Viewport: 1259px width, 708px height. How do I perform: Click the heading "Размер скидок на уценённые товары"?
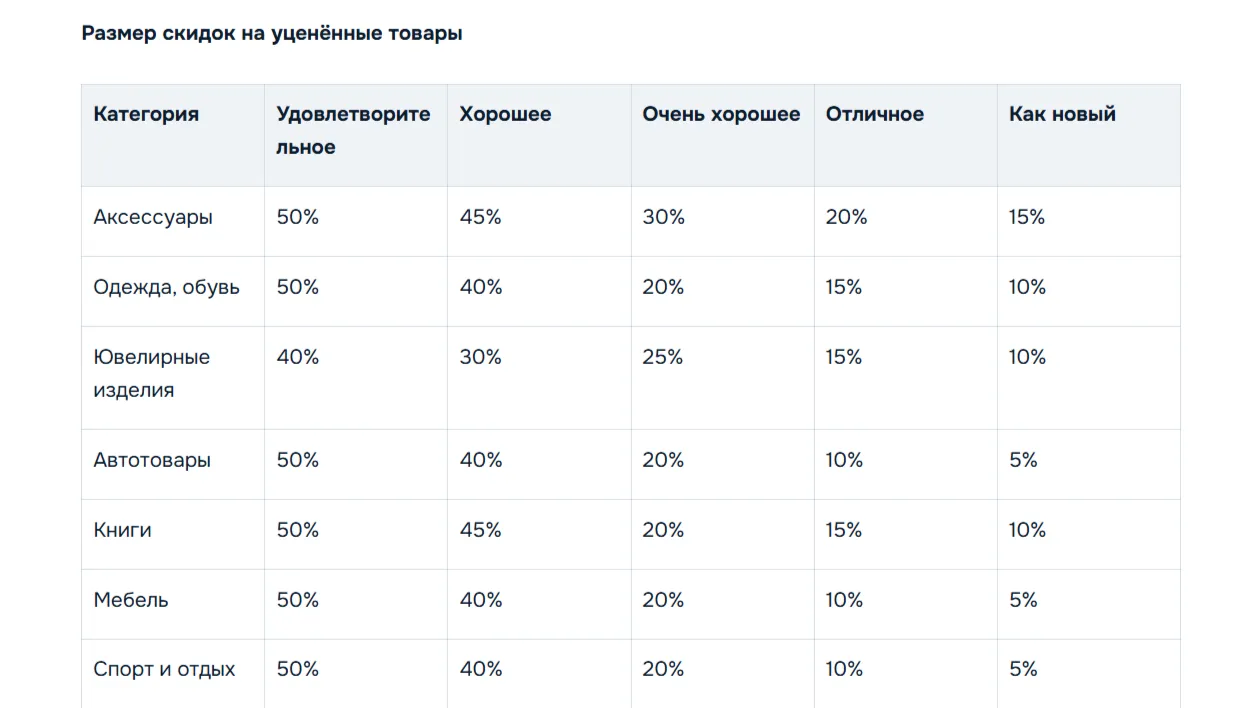272,33
